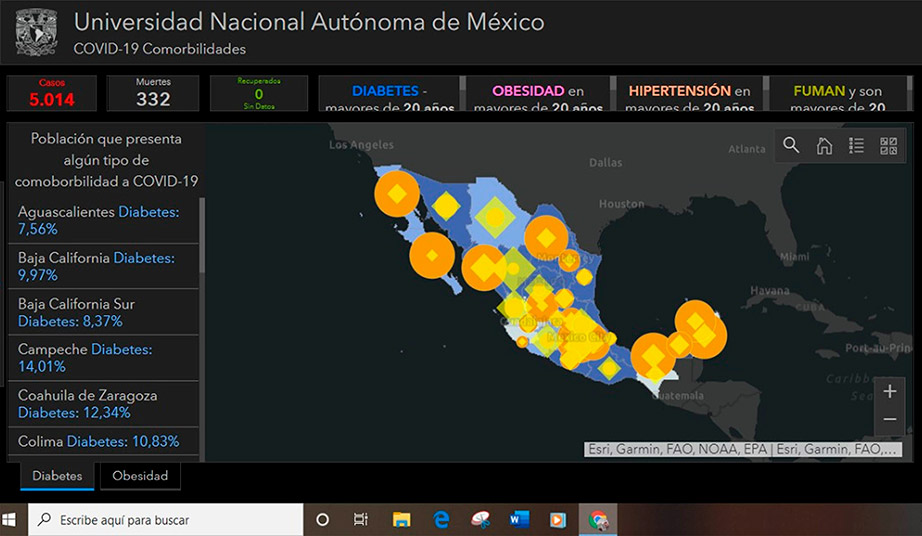The height and width of the screenshot is (536, 922).
Task: Switch to Chrome on taskbar
Action: (598, 520)
